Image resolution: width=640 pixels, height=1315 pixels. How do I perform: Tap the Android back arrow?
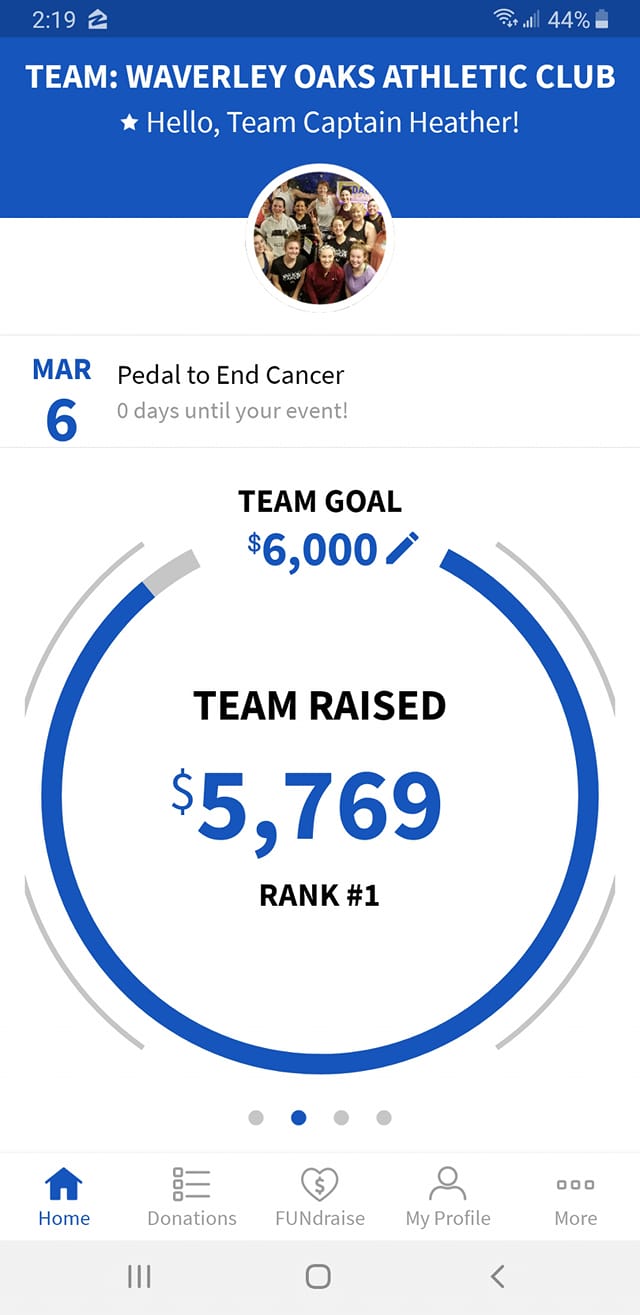tap(497, 1275)
